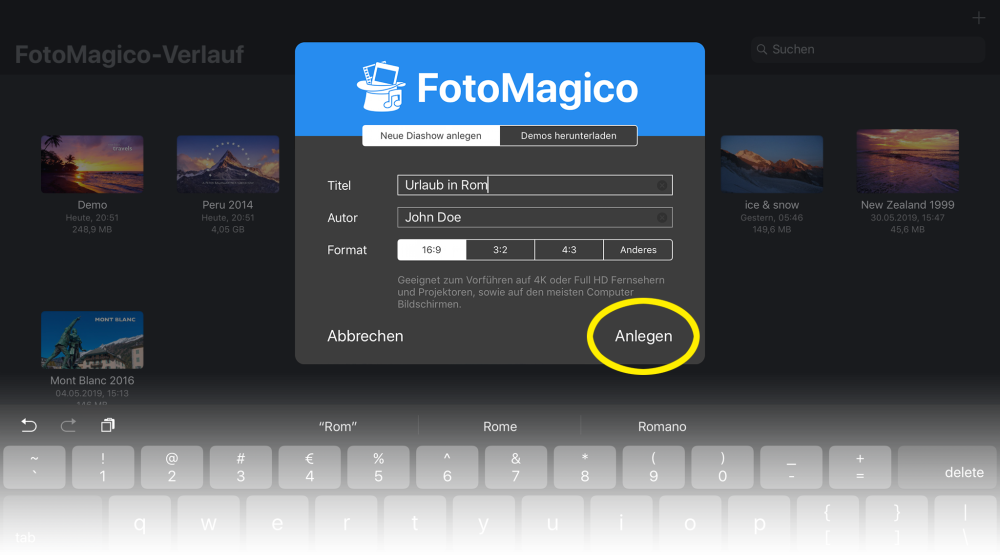Open the Demo slideshow thumbnail
This screenshot has height=560, width=1000.
coord(92,164)
